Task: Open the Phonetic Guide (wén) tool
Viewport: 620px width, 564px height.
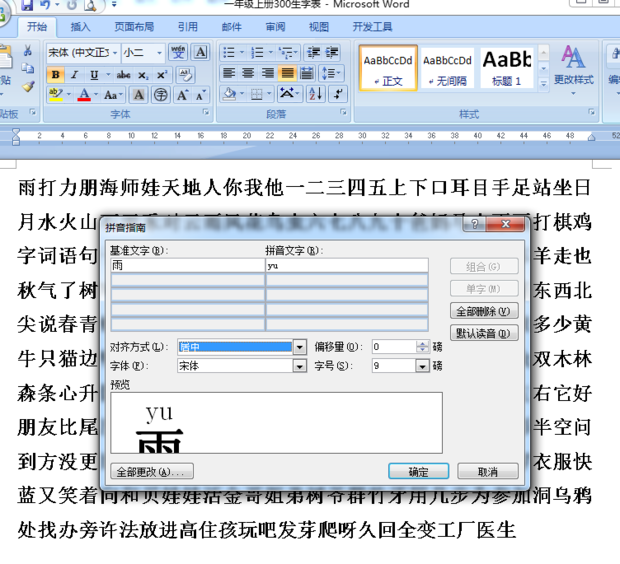Action: pyautogui.click(x=178, y=52)
